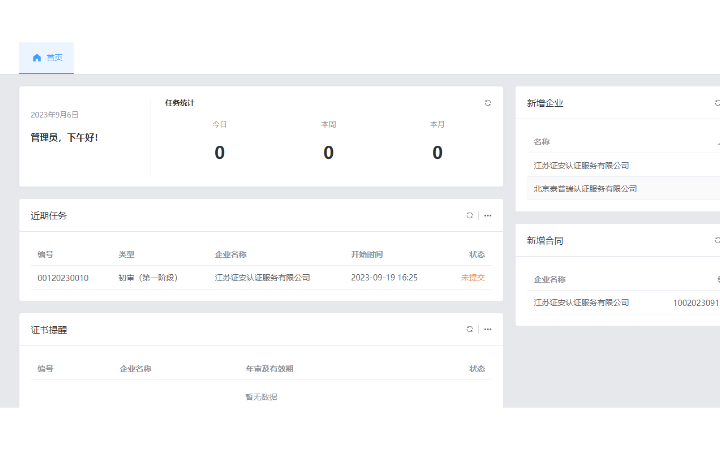Image resolution: width=720 pixels, height=450 pixels.
Task: Refresh the 证书提醒 panel
Action: (x=469, y=329)
